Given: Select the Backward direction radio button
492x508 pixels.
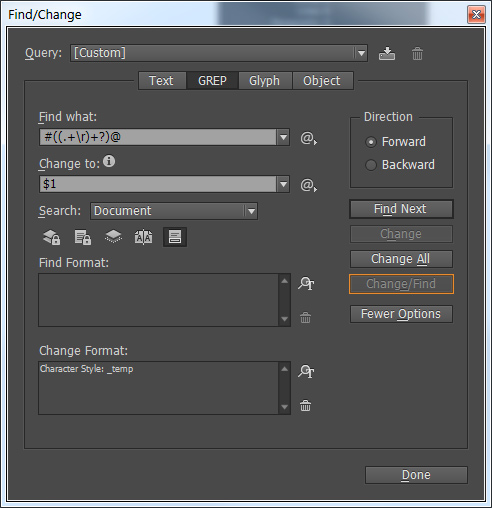Looking at the screenshot, I should (371, 165).
